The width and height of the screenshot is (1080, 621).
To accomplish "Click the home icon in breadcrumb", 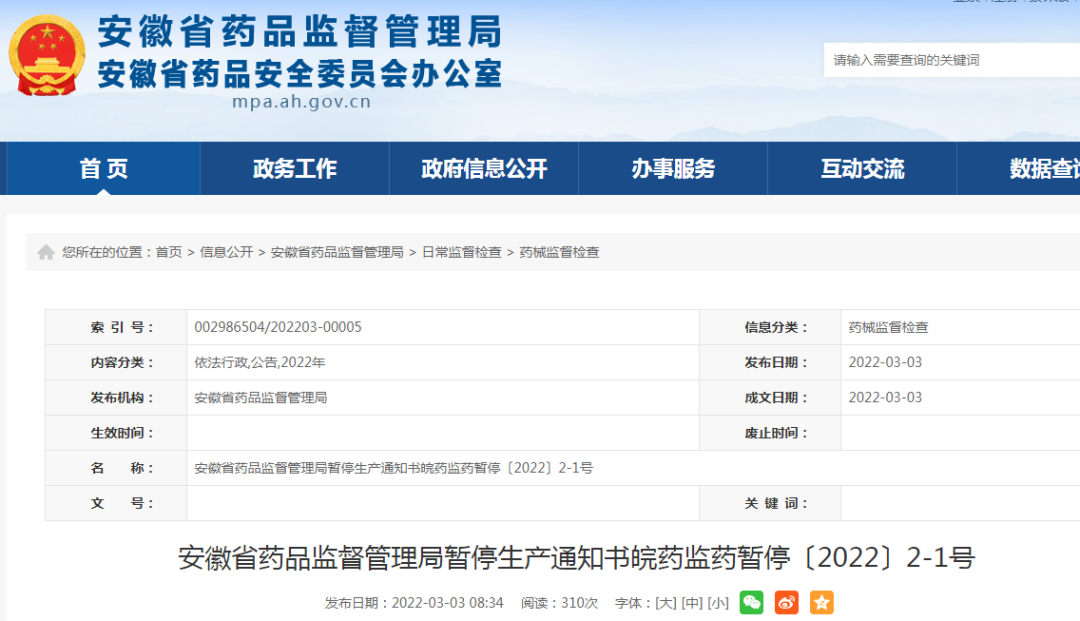I will pyautogui.click(x=46, y=253).
